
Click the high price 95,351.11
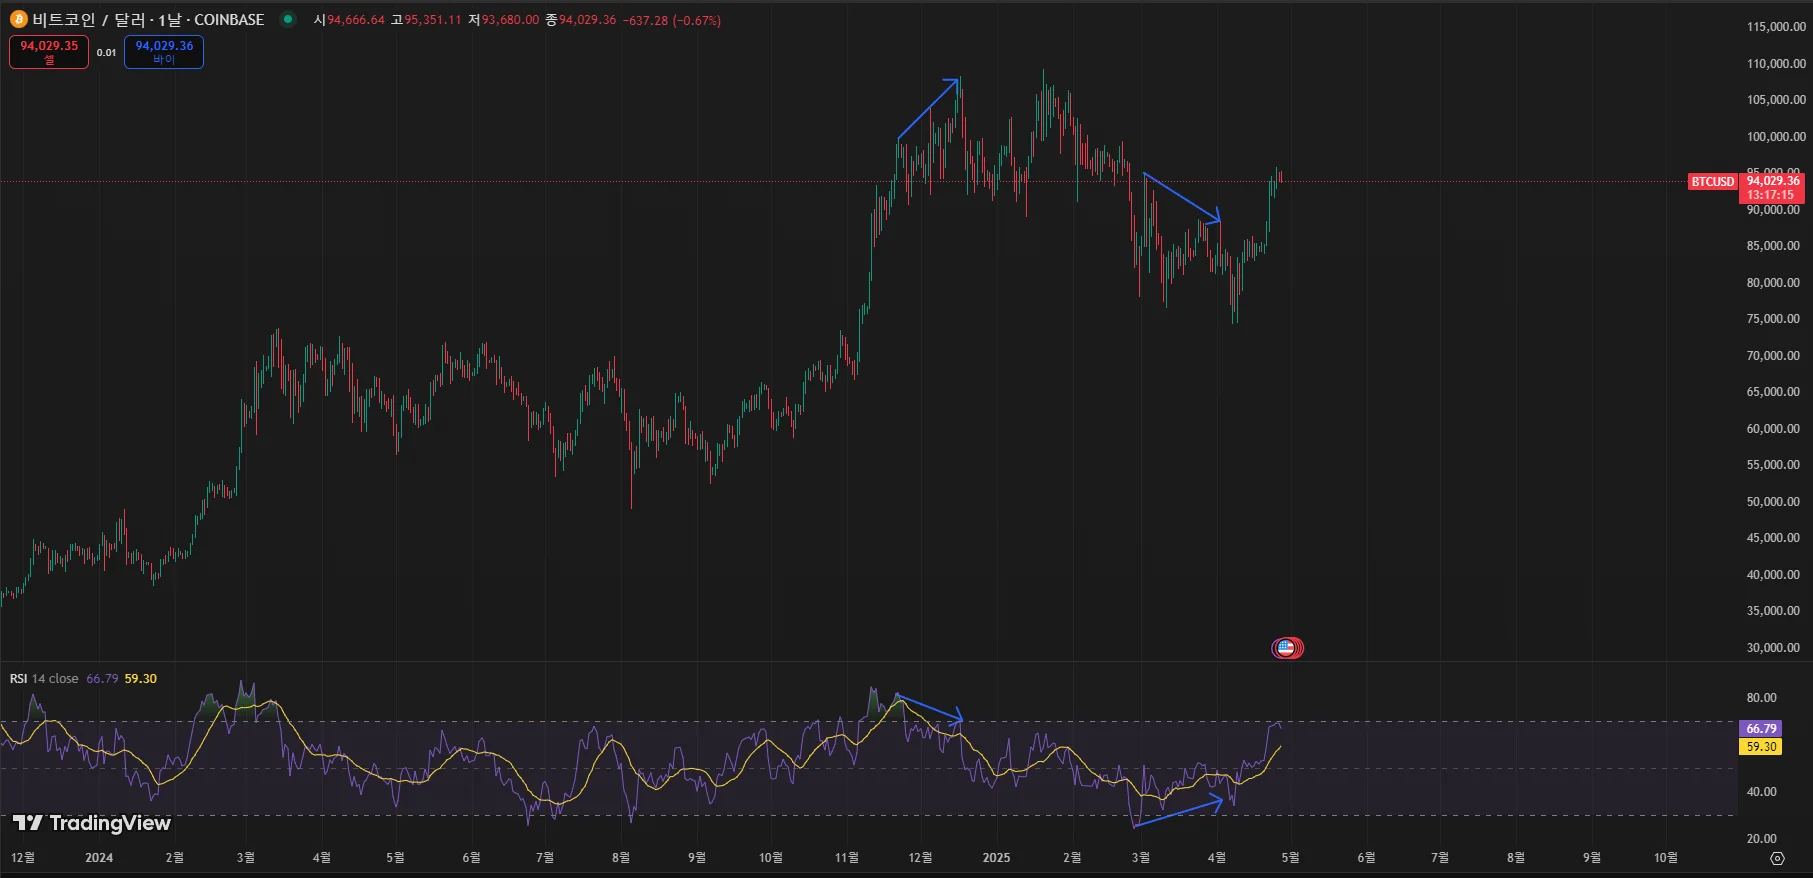(x=433, y=20)
